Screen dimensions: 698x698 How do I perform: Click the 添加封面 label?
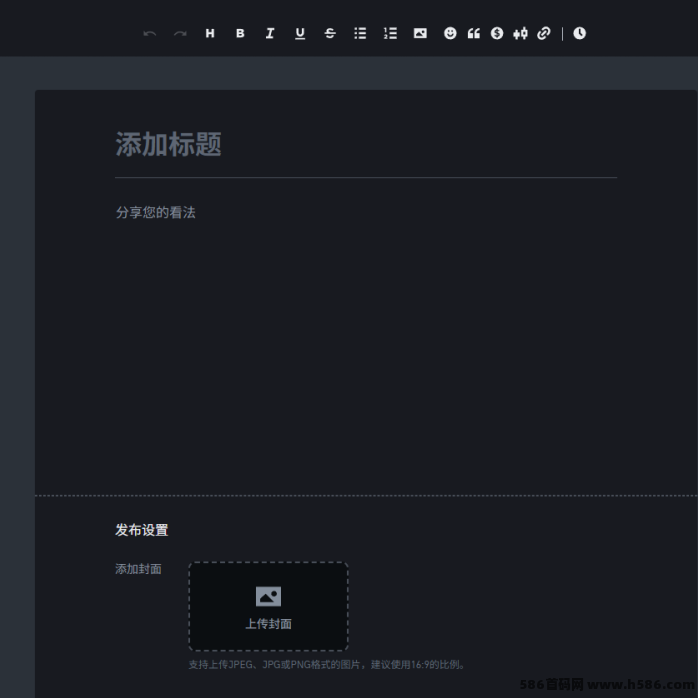(138, 569)
